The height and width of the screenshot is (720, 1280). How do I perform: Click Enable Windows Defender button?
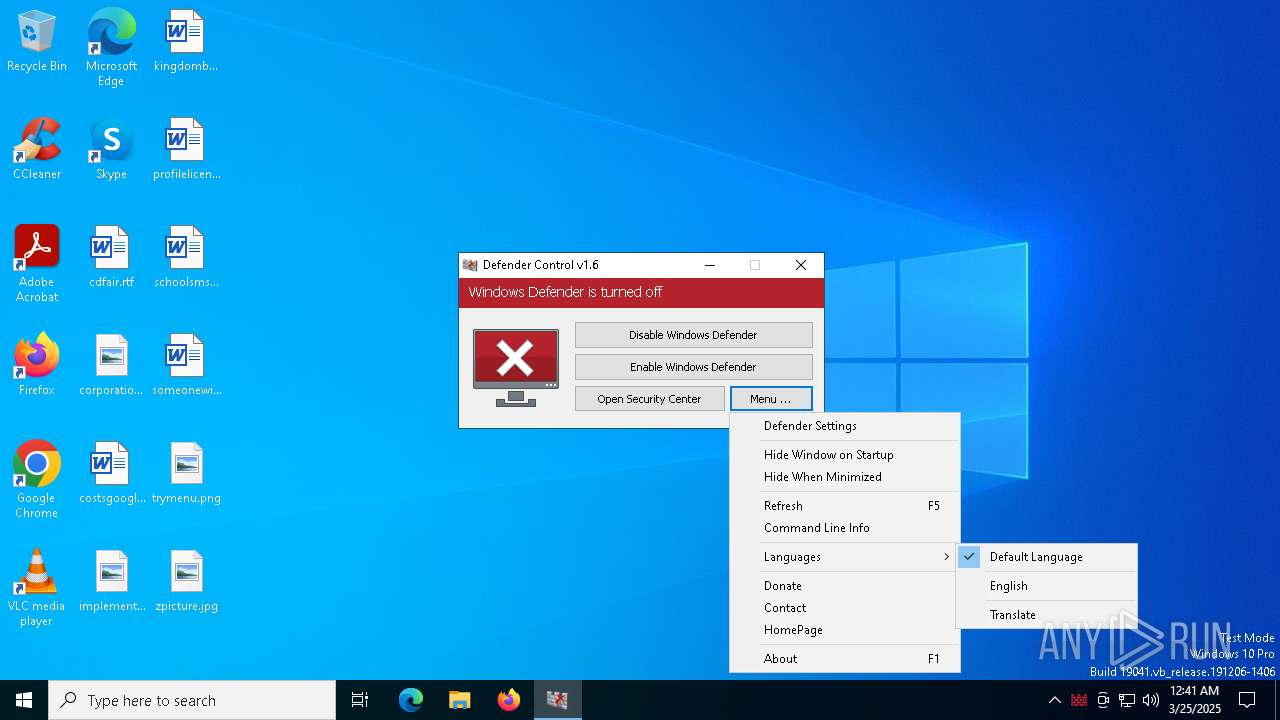click(x=693, y=367)
